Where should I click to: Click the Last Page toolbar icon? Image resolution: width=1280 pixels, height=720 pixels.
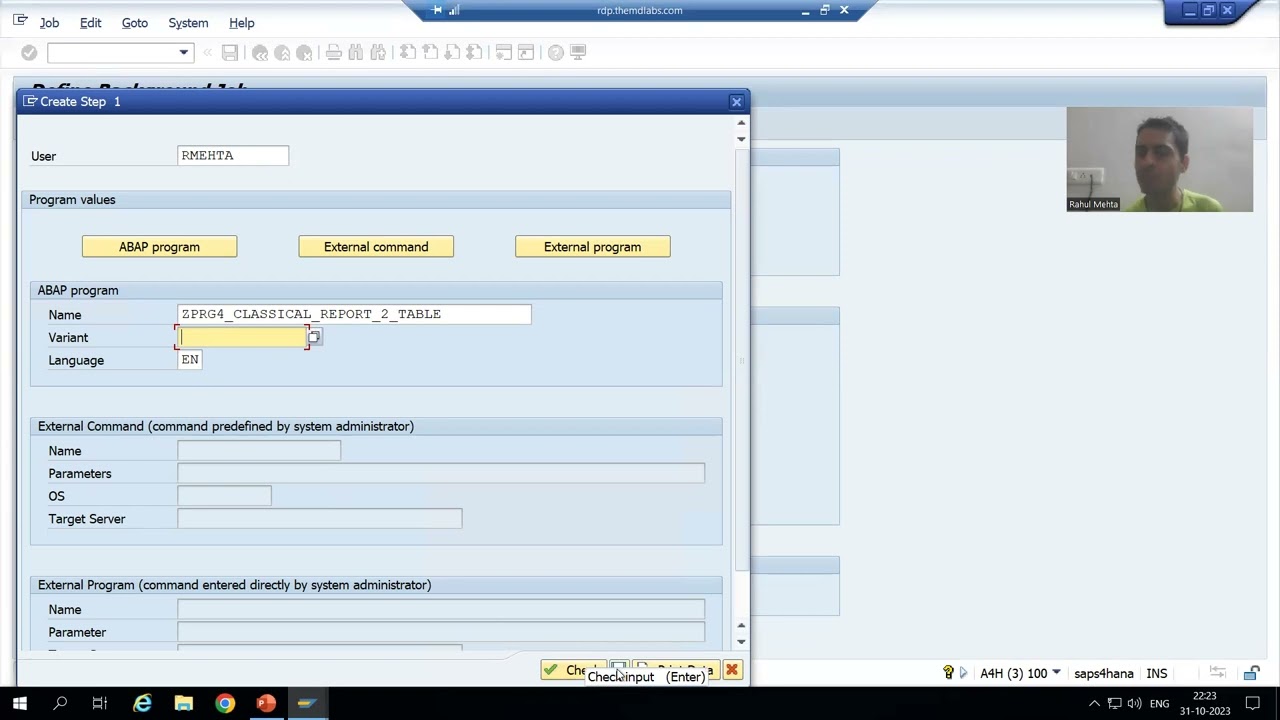point(474,52)
